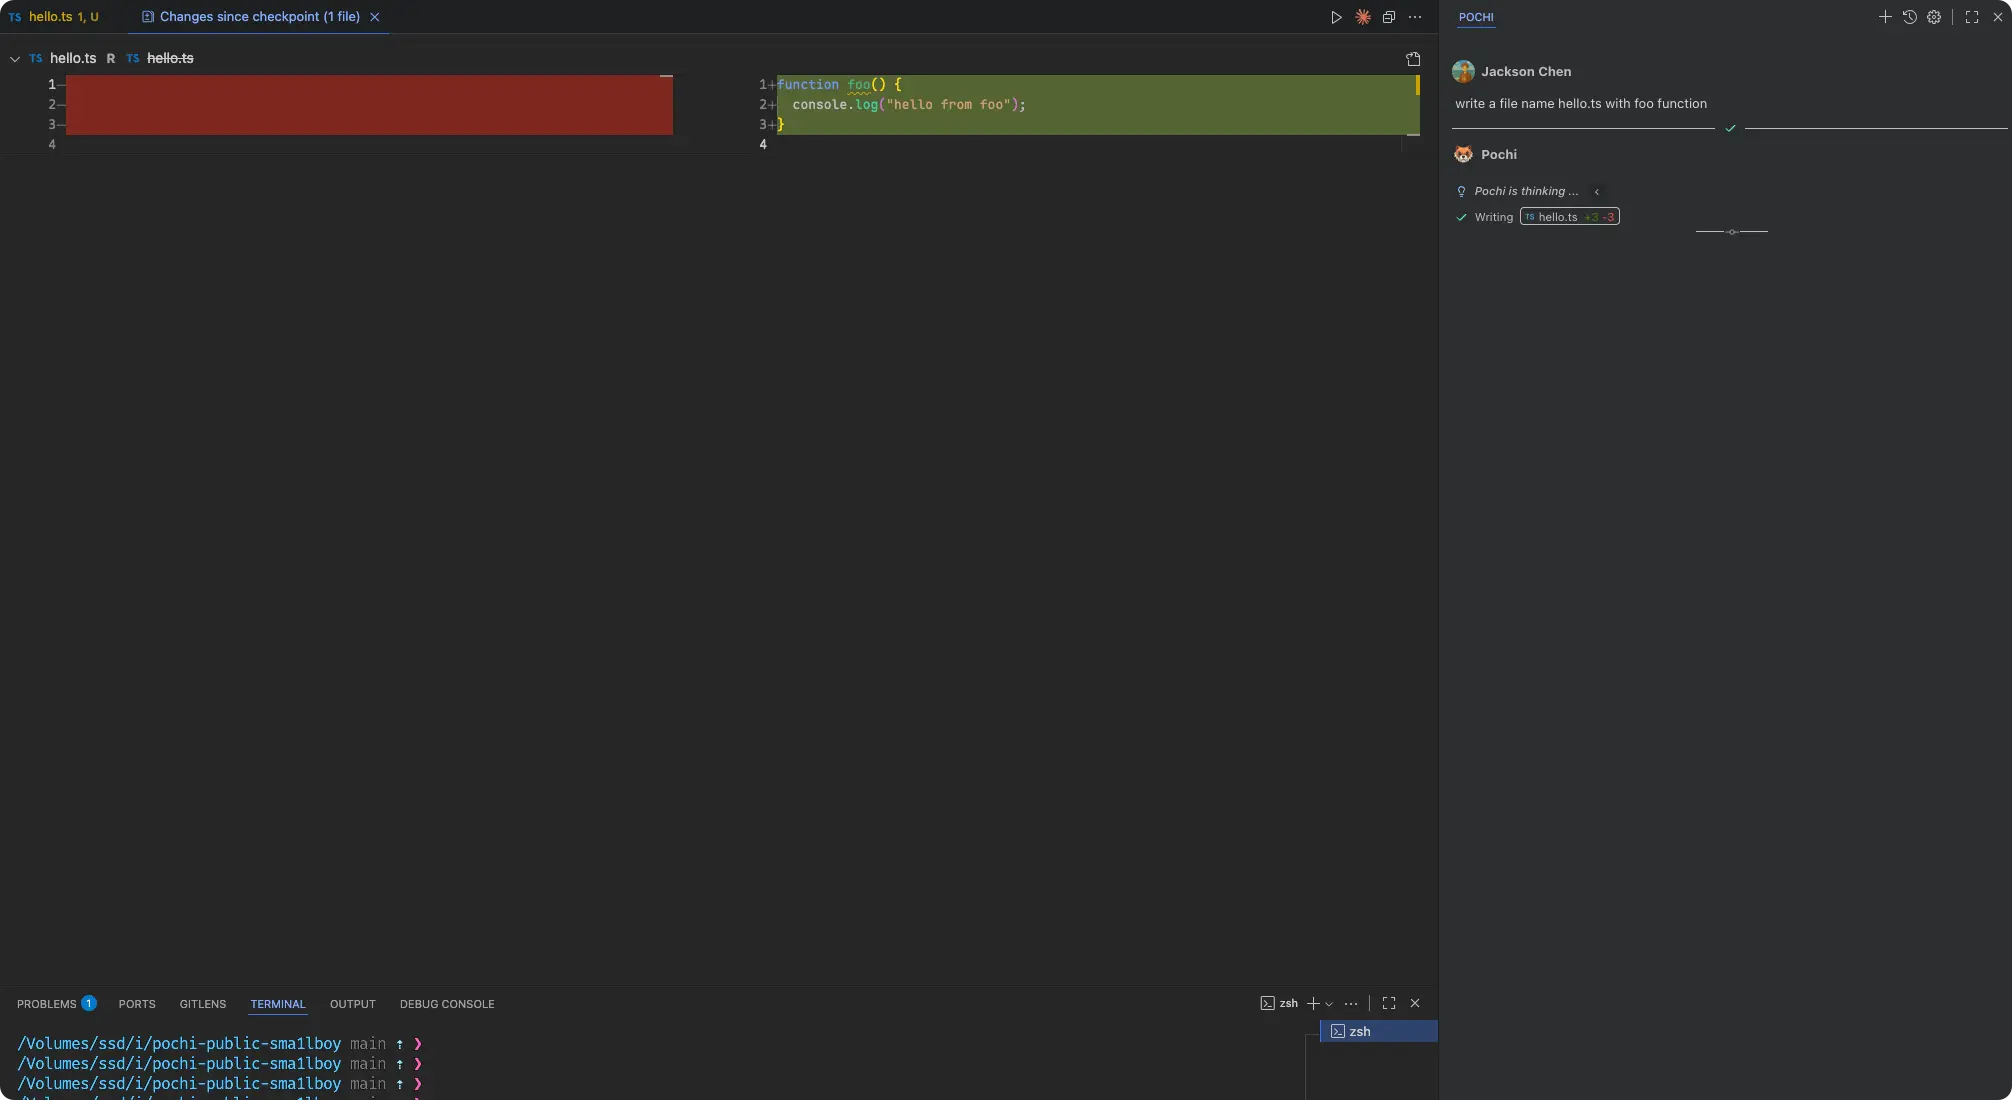Close the Changes since checkpoint tab
2012x1100 pixels.
coord(375,17)
